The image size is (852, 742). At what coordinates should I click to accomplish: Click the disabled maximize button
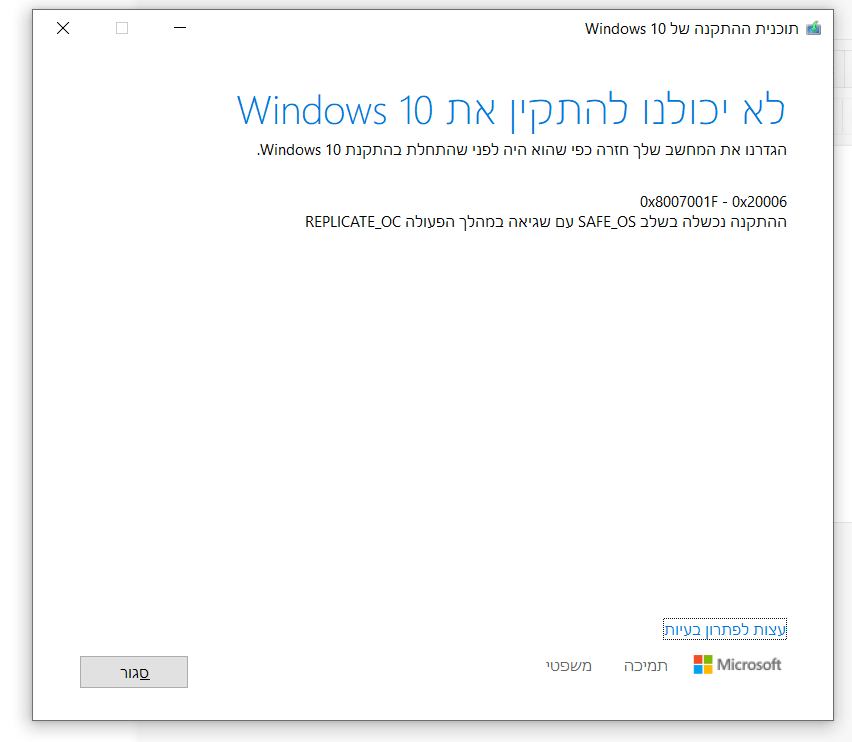[122, 28]
